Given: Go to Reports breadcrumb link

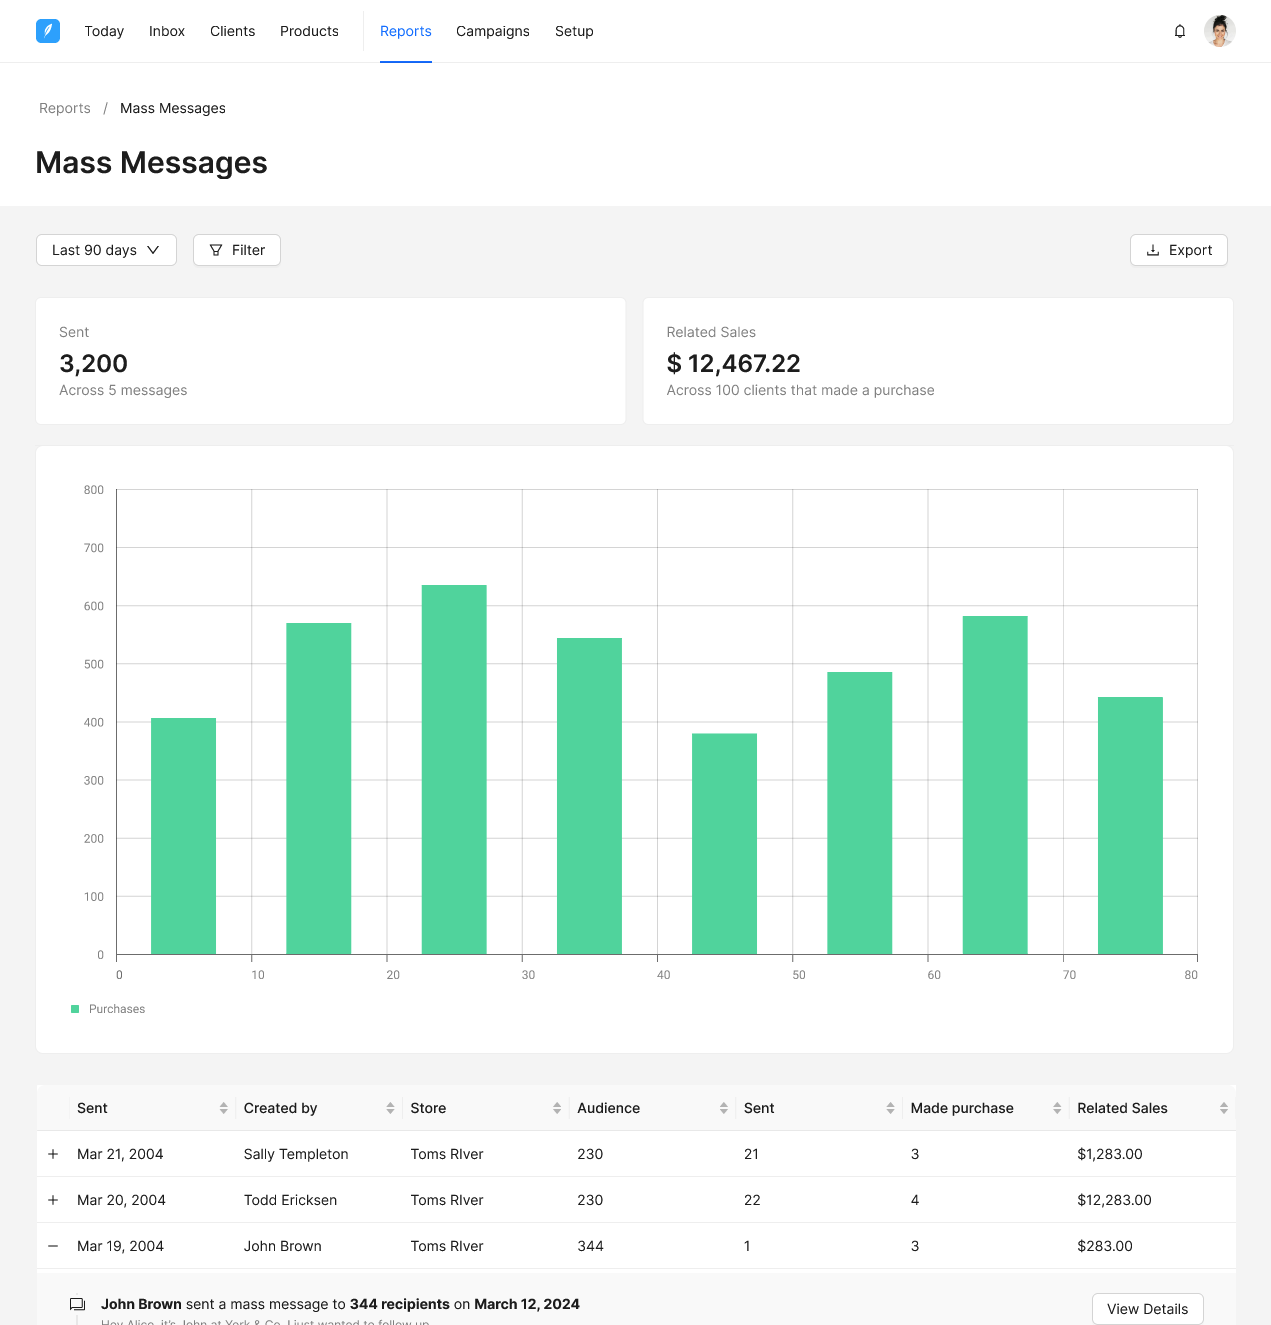Looking at the screenshot, I should tap(65, 108).
